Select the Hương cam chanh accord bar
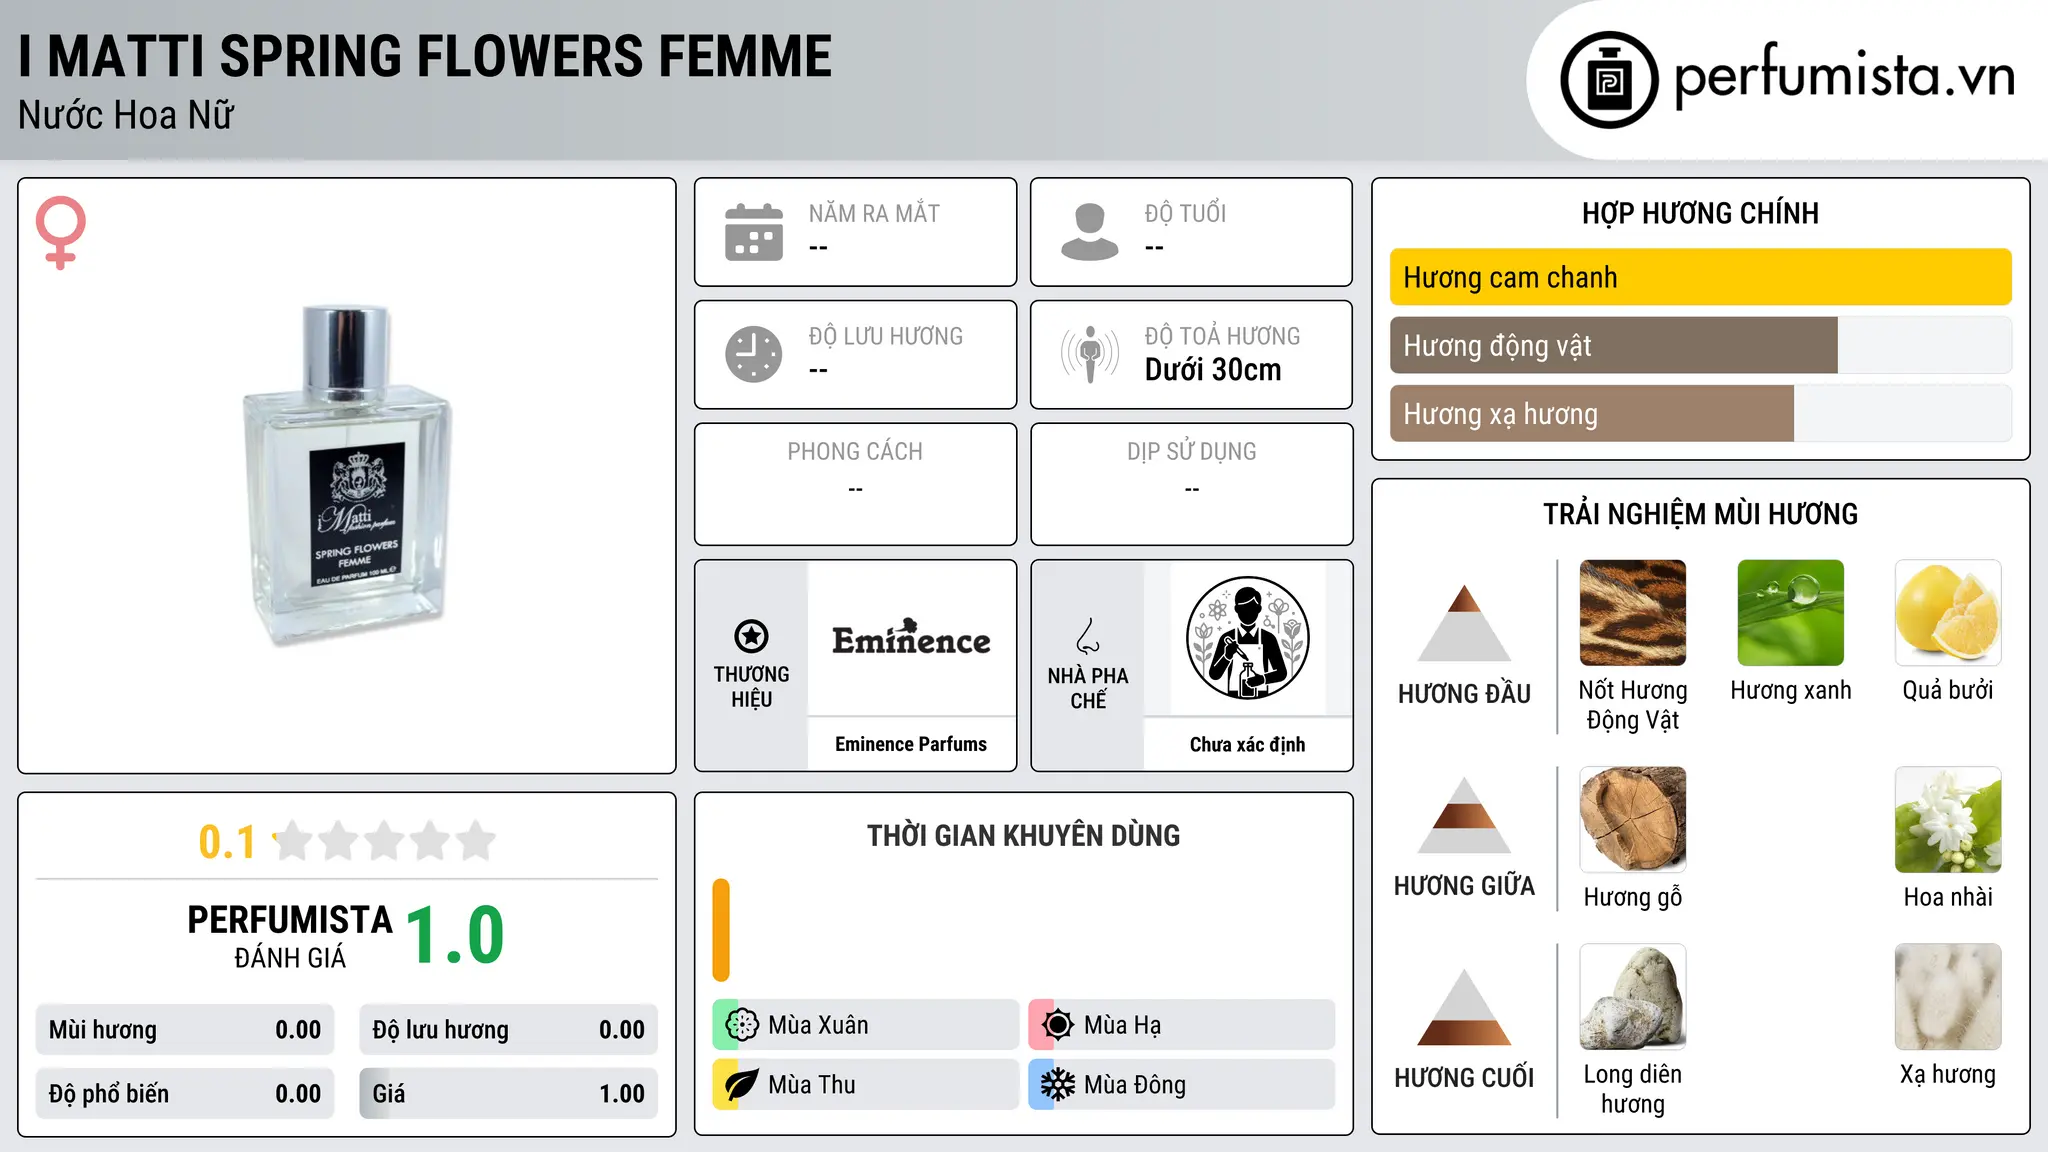 (x=1700, y=277)
